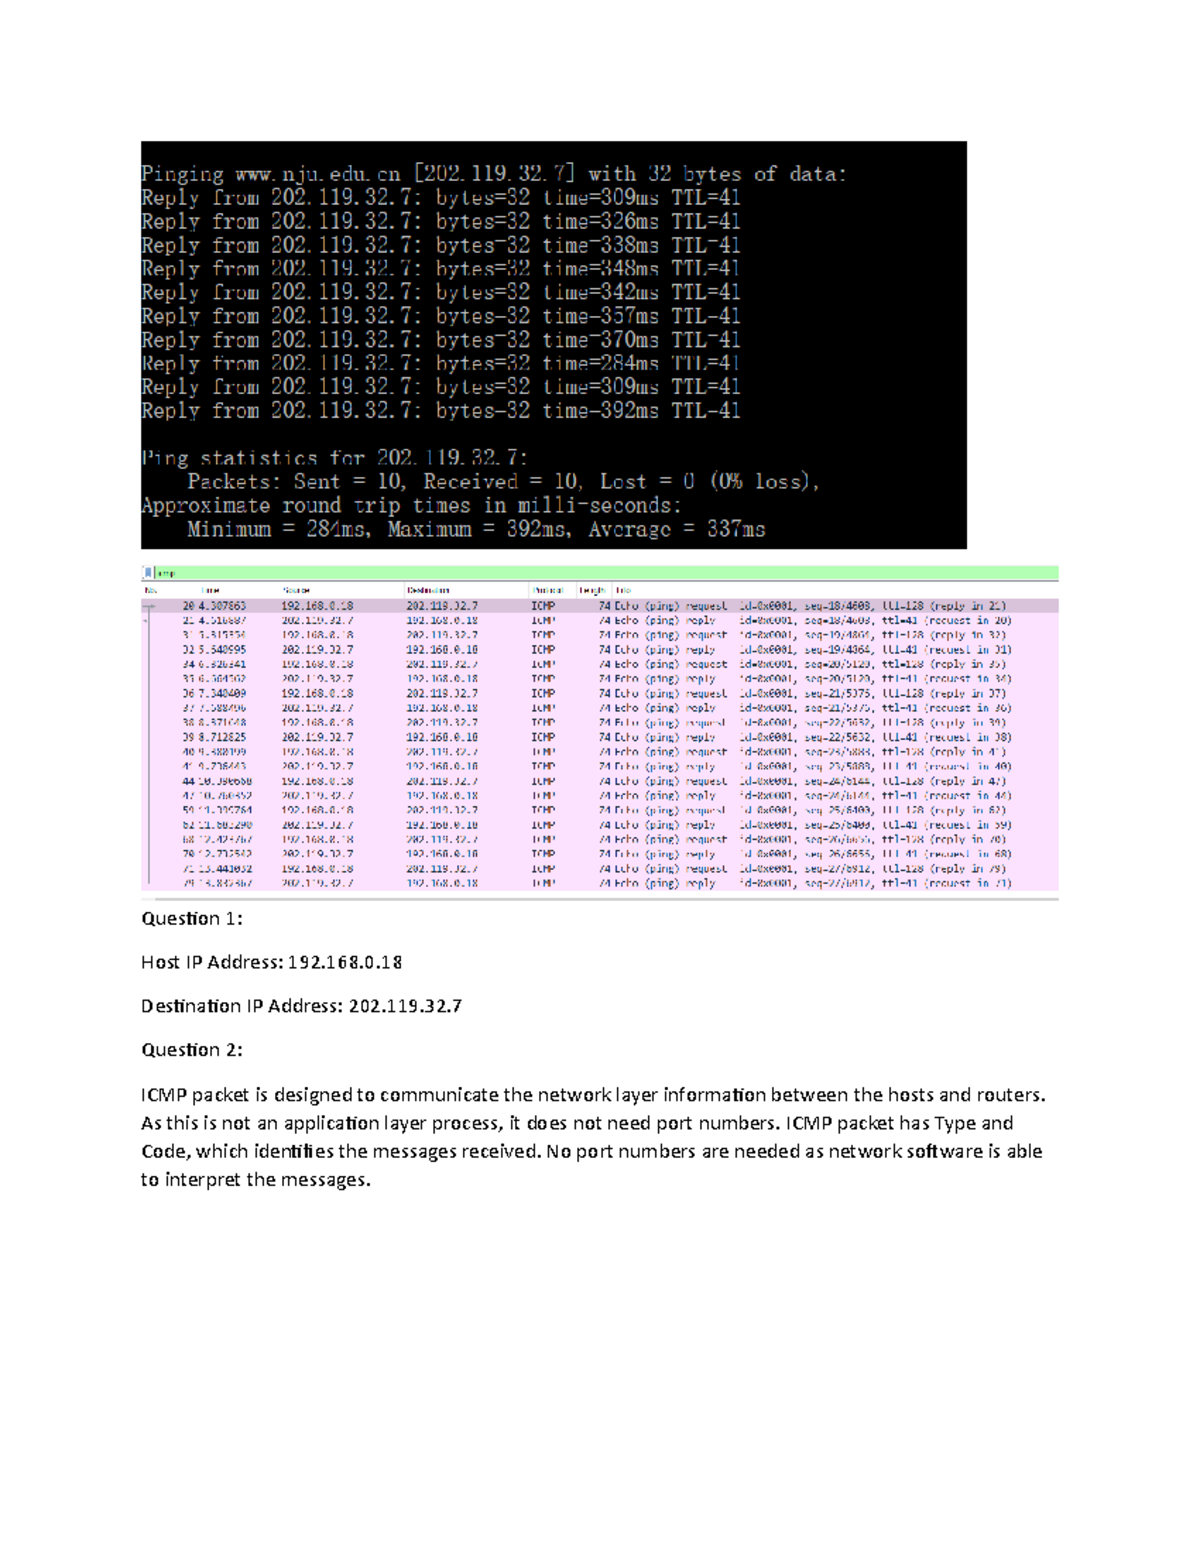
Task: Select the last echo reply row in the capture
Action: point(500,884)
